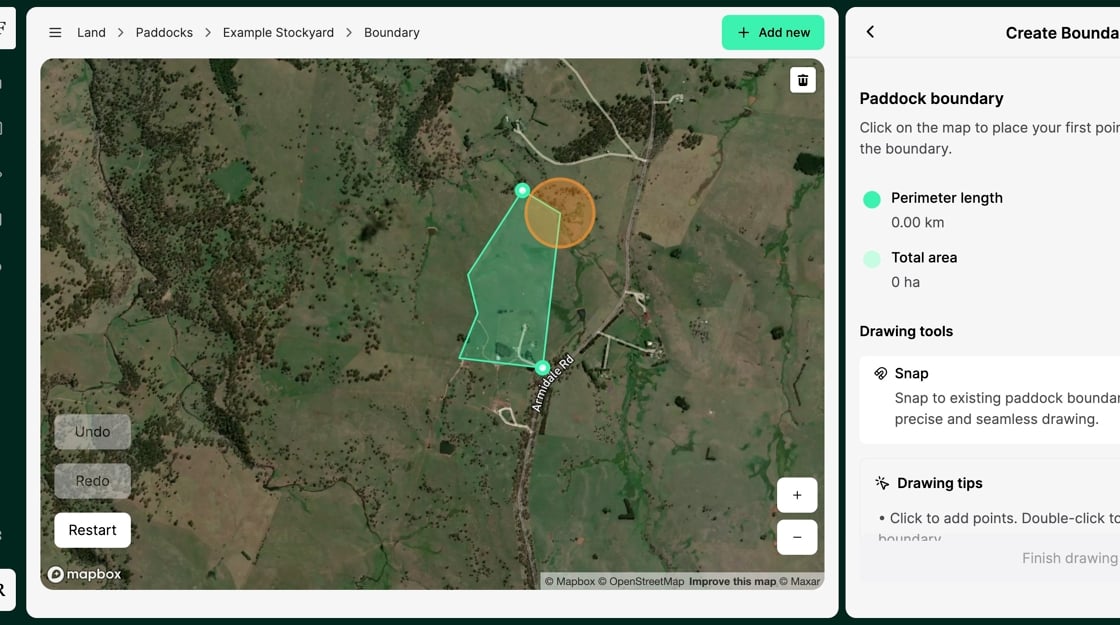Undo the last boundary point
The width and height of the screenshot is (1120, 625).
click(93, 432)
